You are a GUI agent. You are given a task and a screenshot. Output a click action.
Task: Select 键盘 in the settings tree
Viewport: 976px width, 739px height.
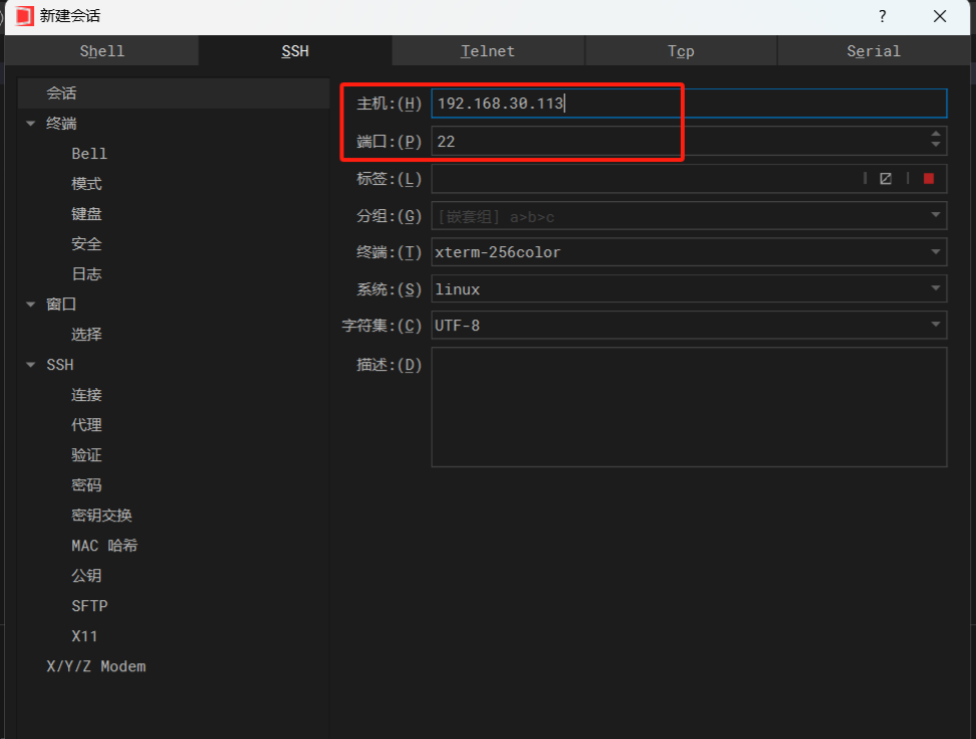(87, 214)
